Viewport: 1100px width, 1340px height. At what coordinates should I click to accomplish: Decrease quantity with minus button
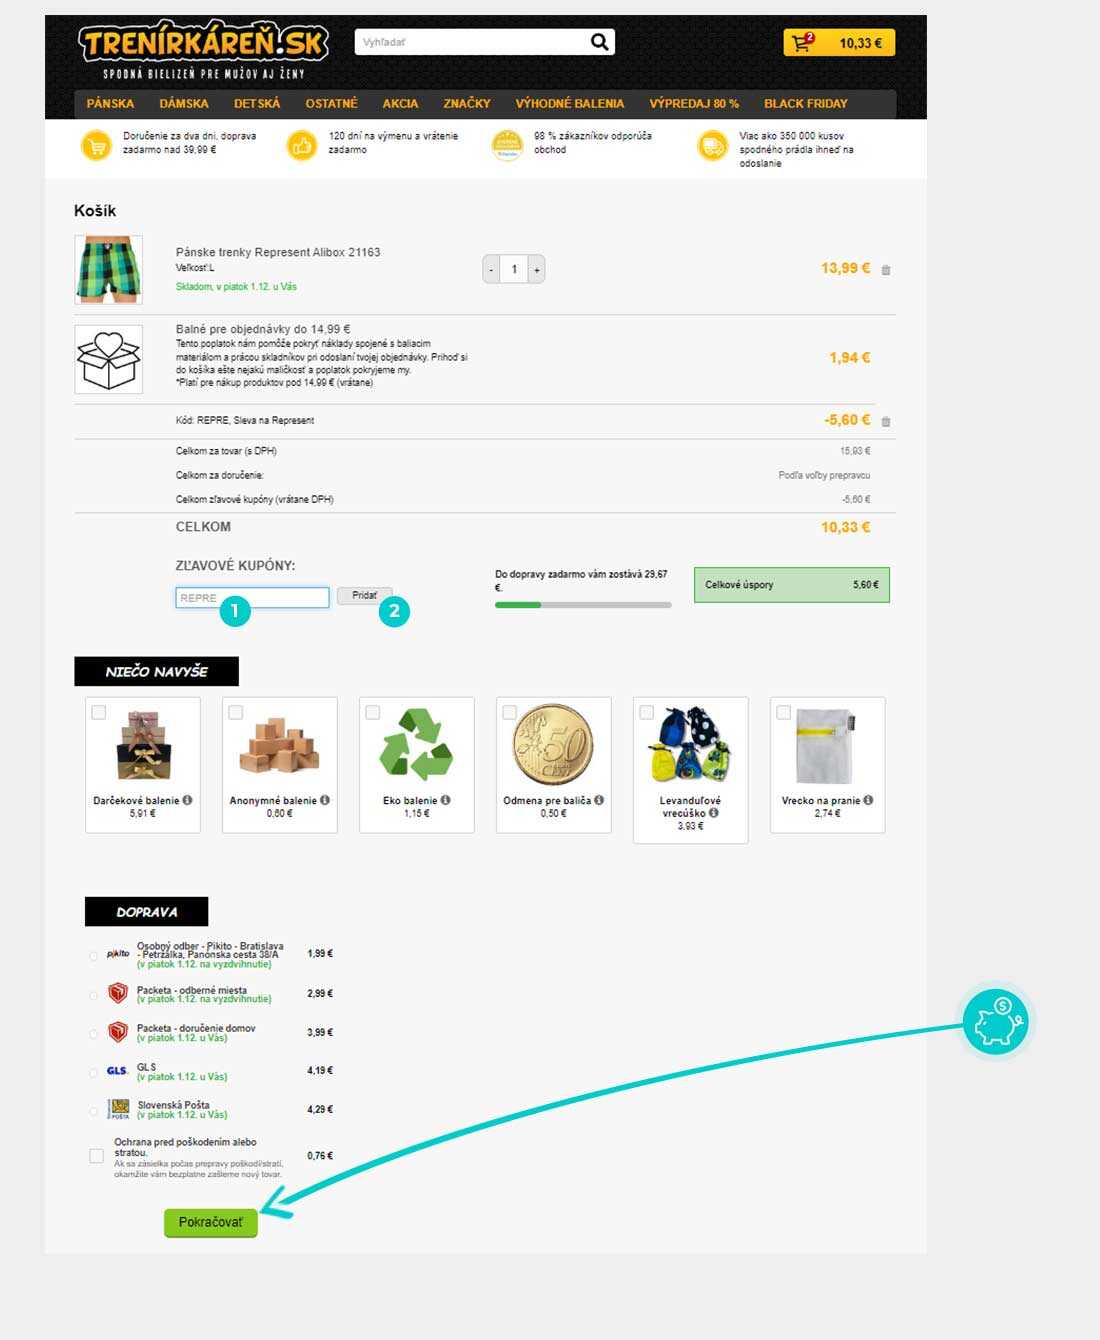[491, 270]
